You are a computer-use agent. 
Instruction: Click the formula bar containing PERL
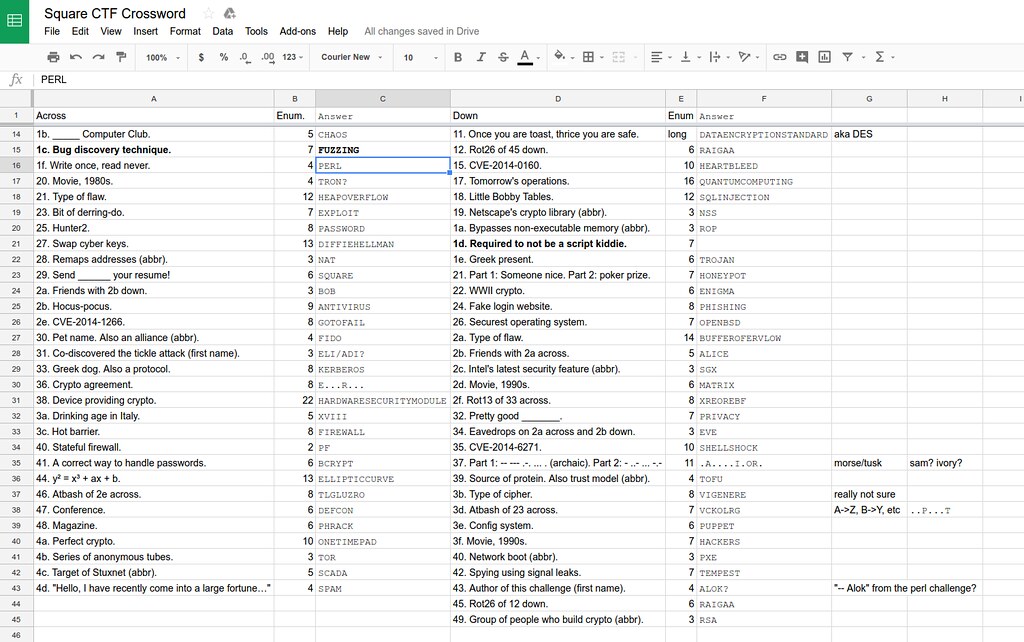click(529, 80)
